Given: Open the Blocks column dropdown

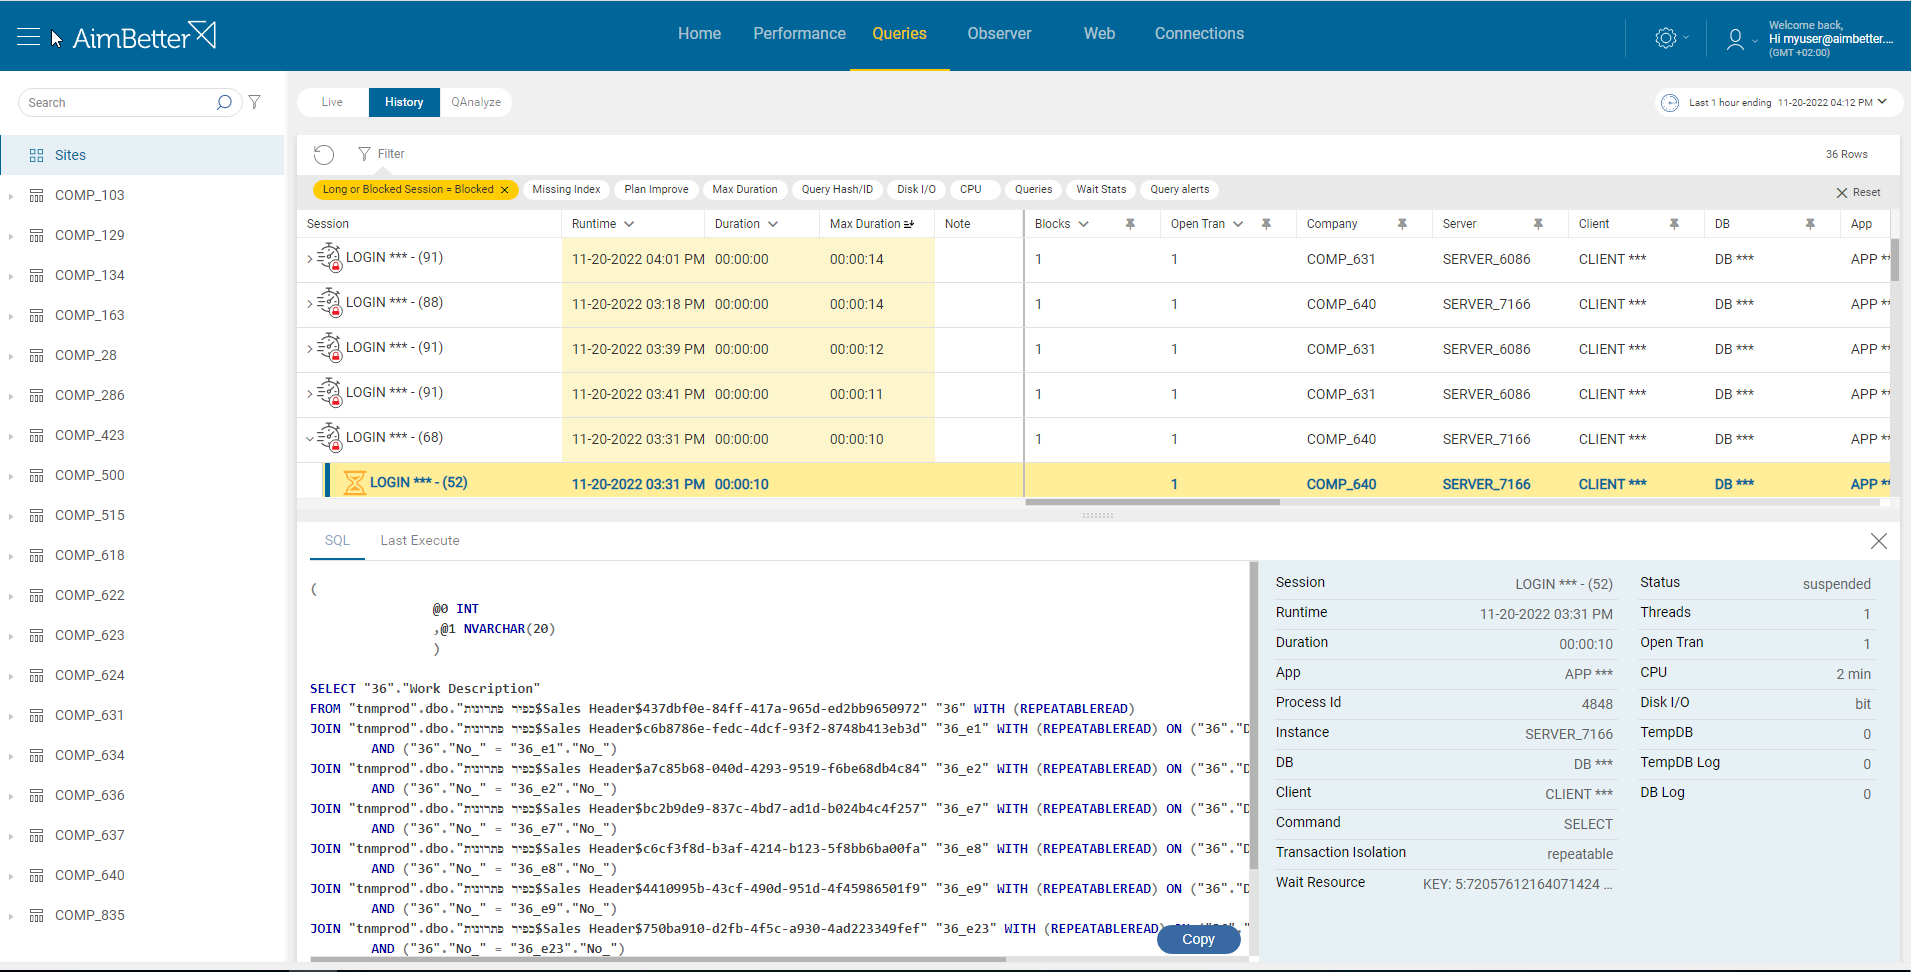Looking at the screenshot, I should click(1084, 224).
